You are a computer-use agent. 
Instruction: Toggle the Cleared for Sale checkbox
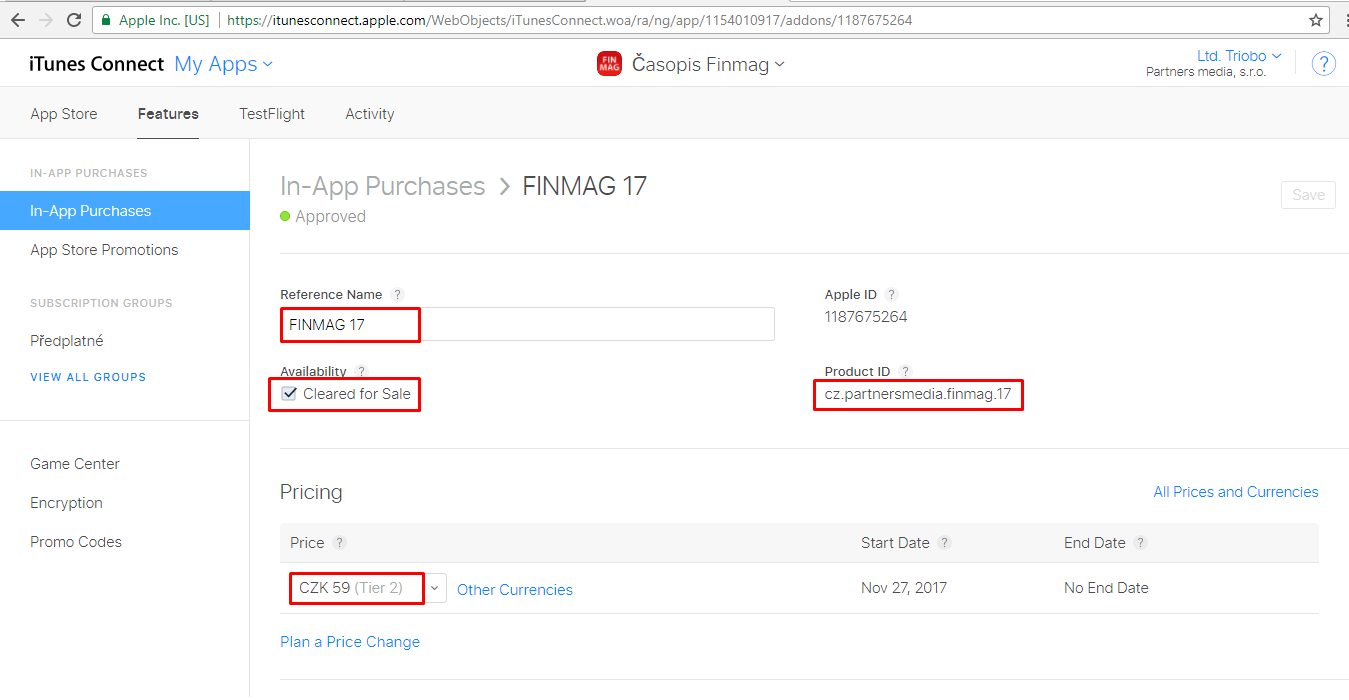pos(289,394)
